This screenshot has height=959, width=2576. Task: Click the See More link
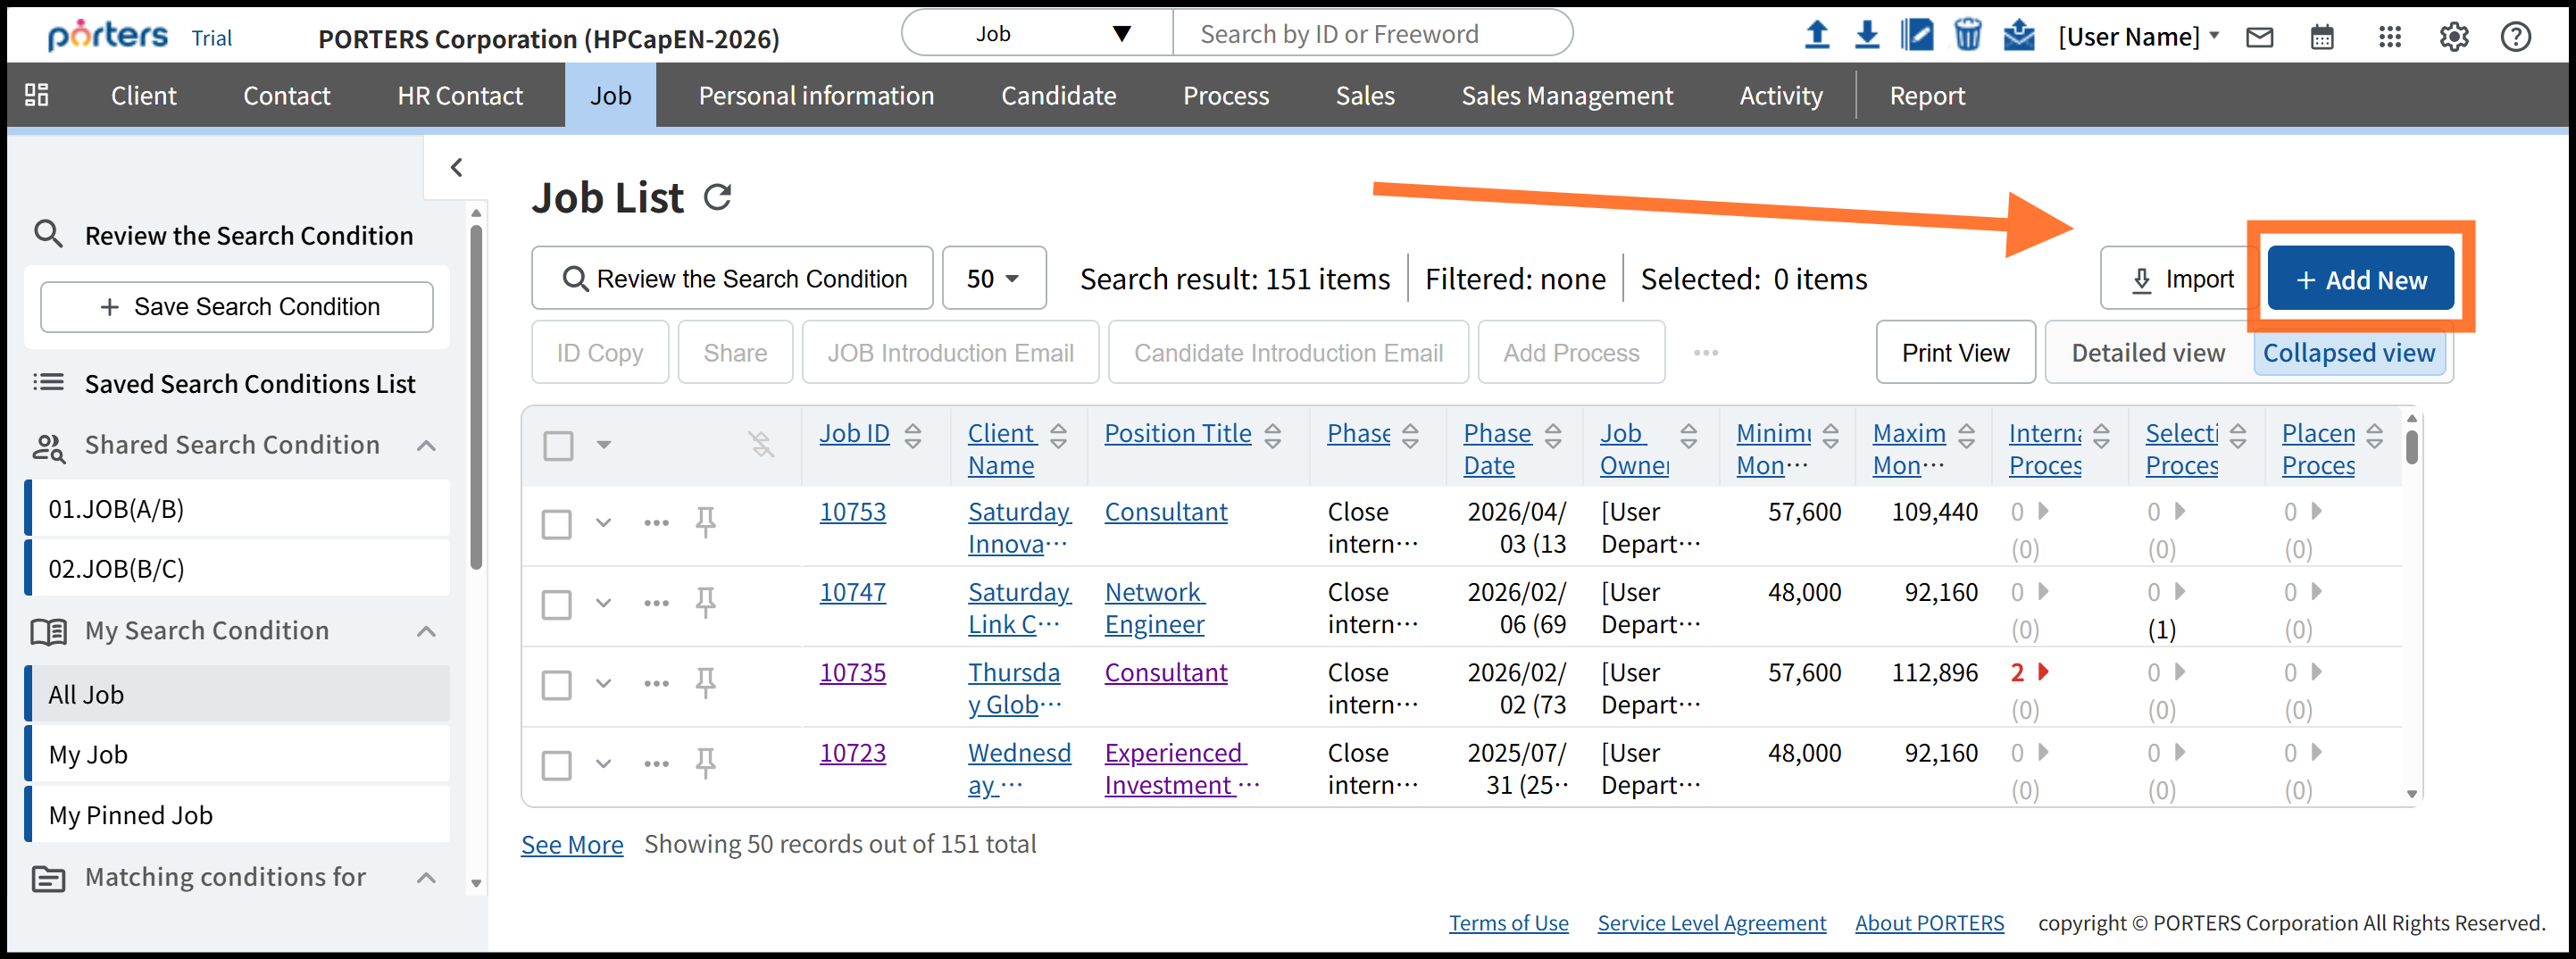(572, 844)
